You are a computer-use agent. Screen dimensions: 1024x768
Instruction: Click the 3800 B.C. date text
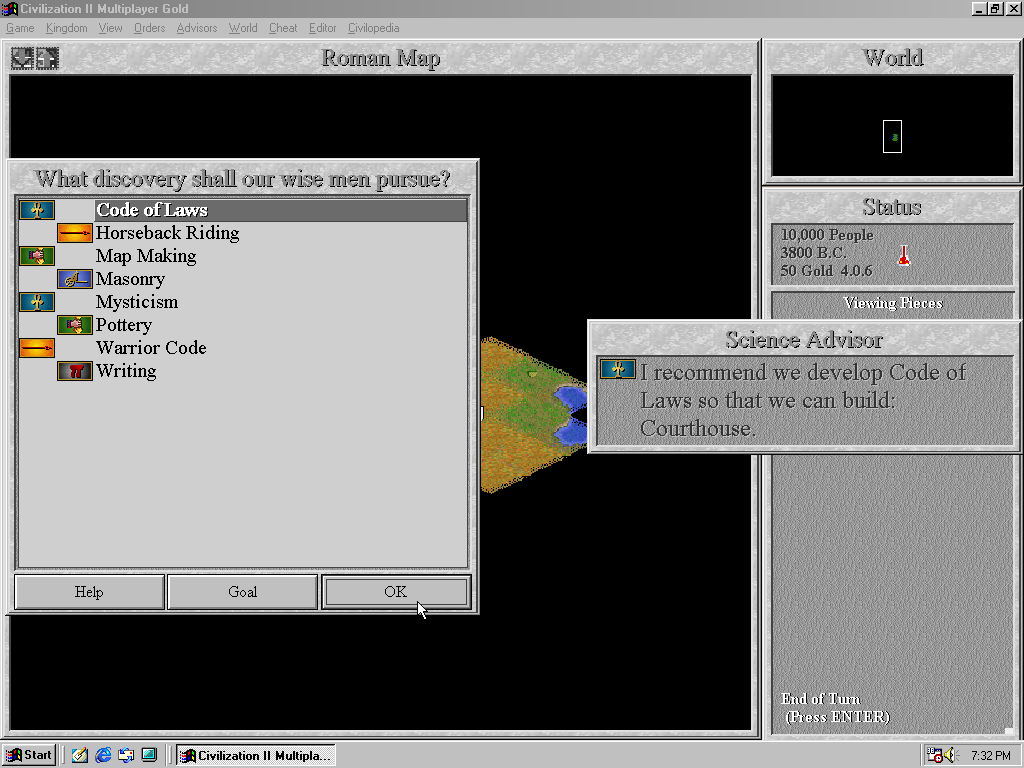[814, 253]
